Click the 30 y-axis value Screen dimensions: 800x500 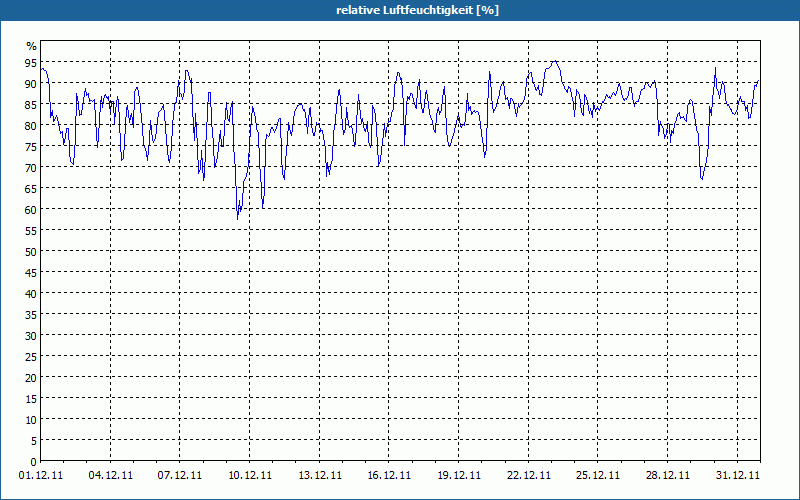click(31, 336)
